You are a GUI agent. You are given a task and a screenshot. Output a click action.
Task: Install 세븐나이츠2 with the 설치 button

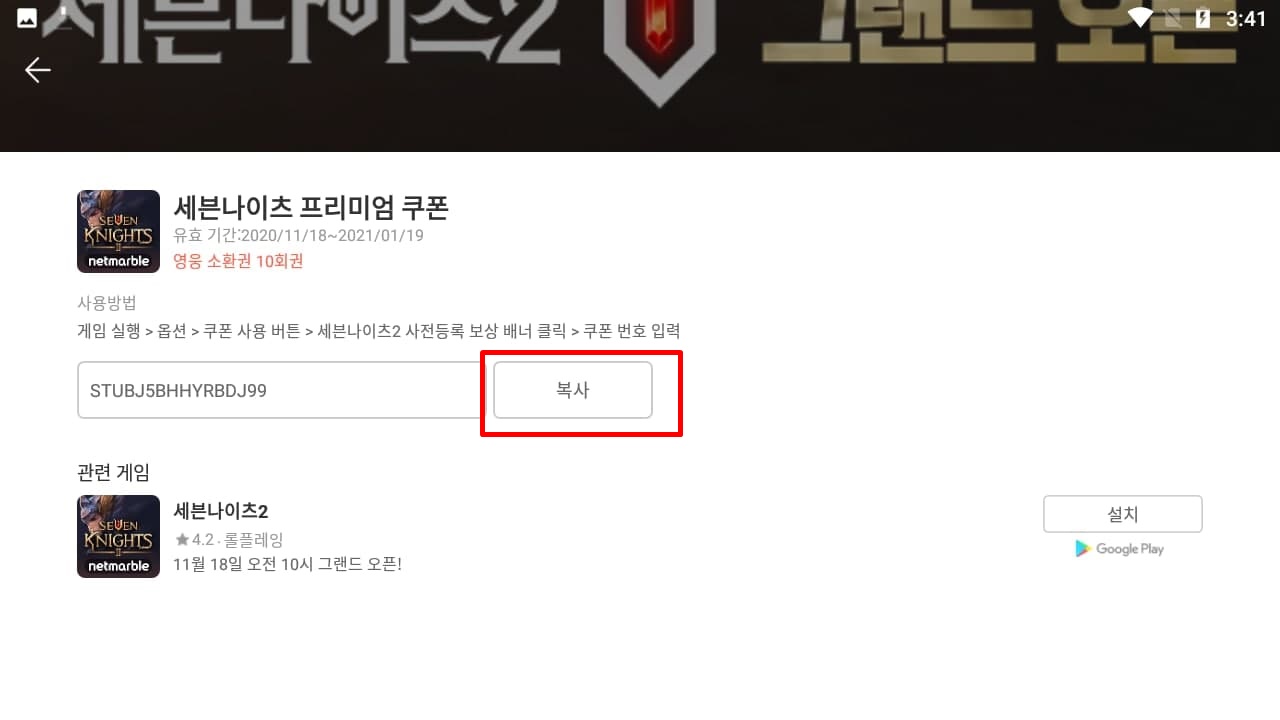[1123, 514]
